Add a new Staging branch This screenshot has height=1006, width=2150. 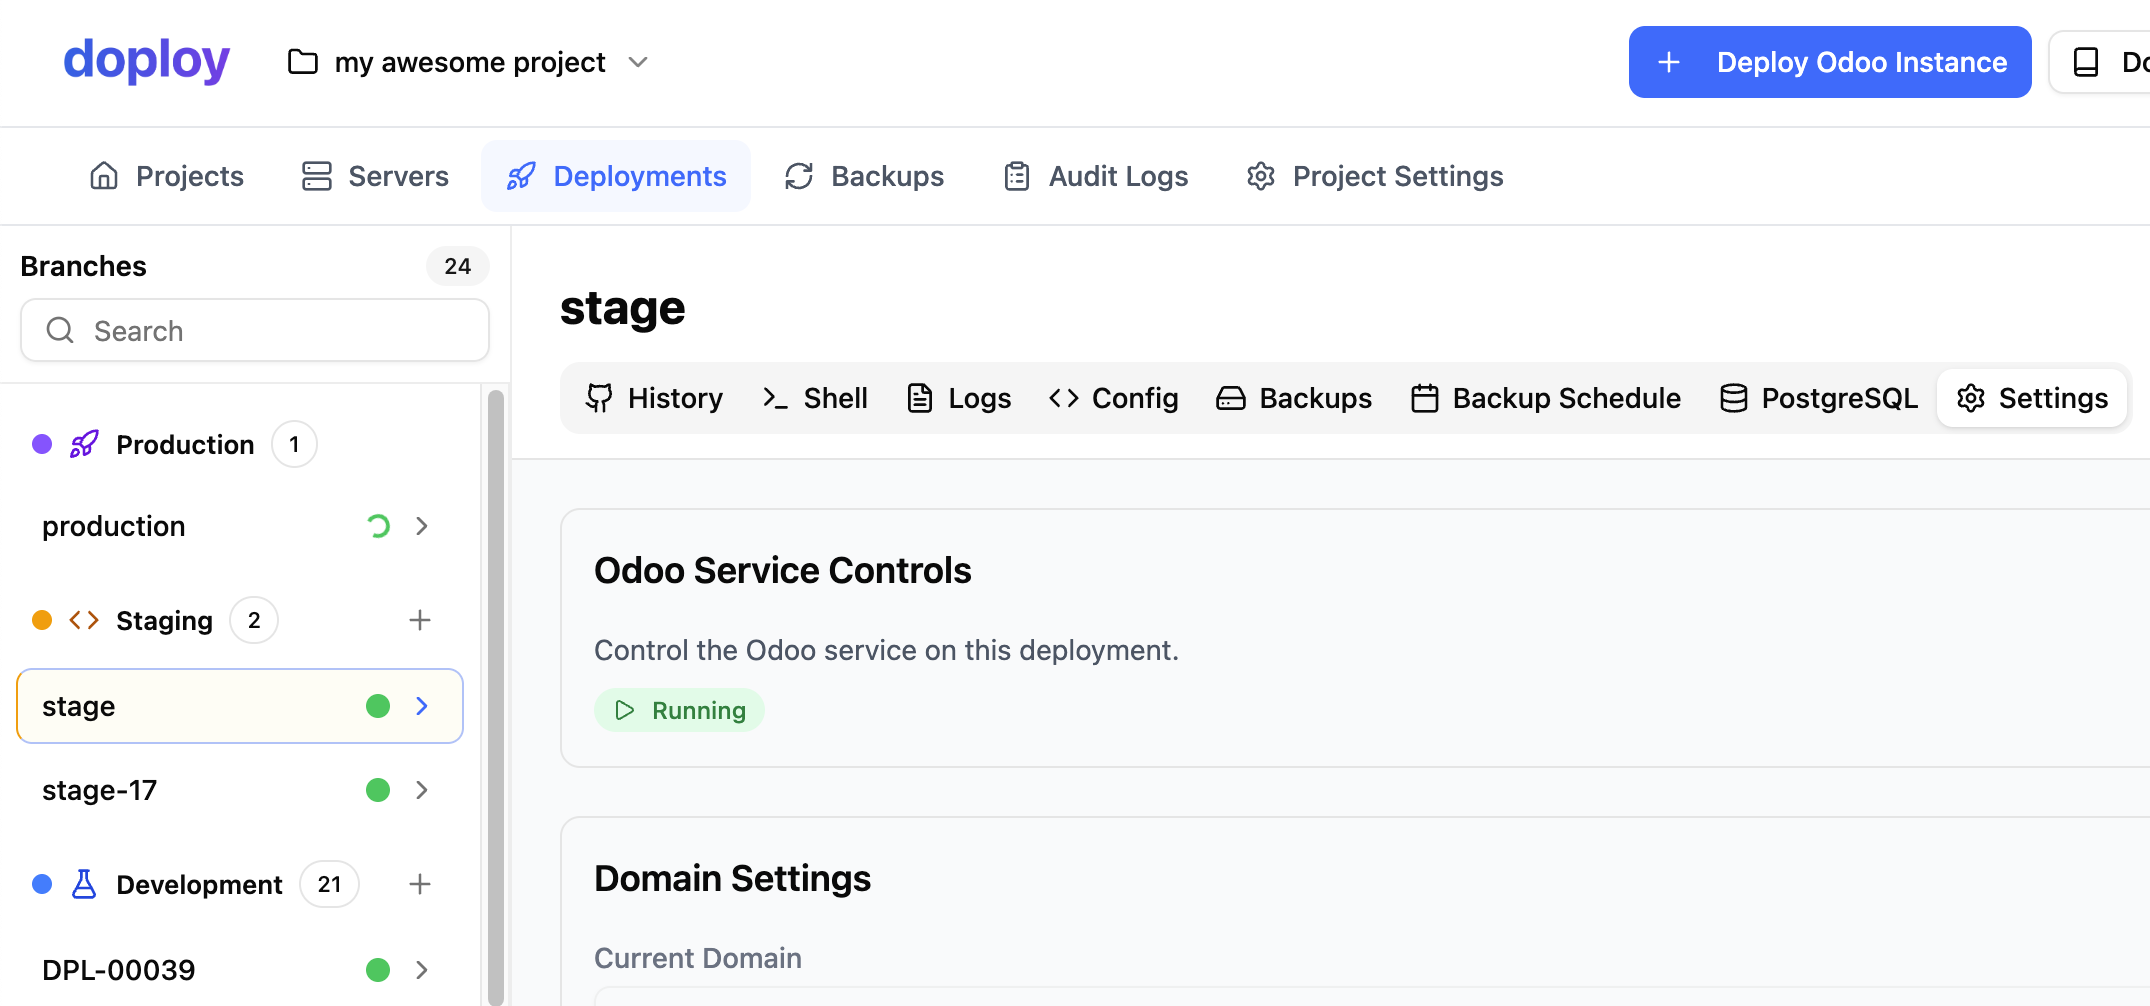point(420,620)
